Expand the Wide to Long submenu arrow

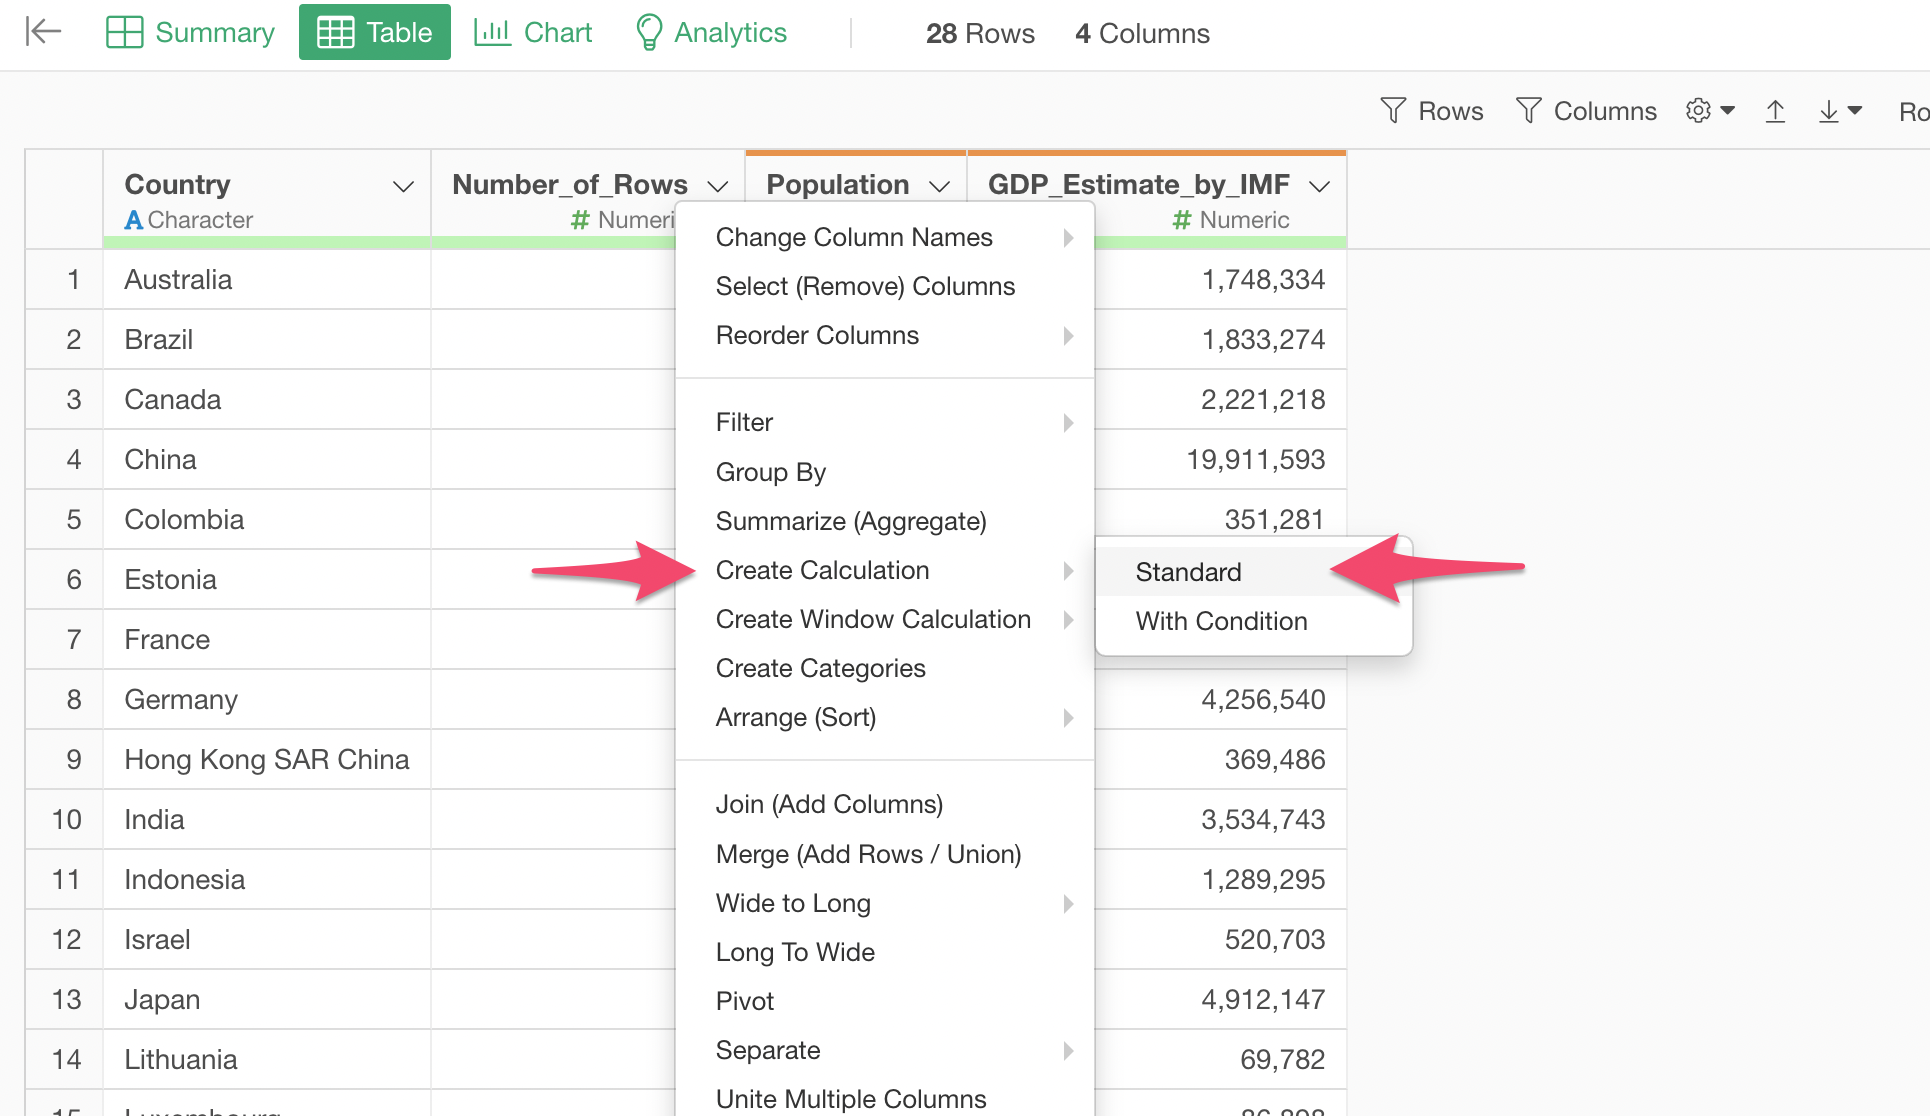click(1068, 904)
